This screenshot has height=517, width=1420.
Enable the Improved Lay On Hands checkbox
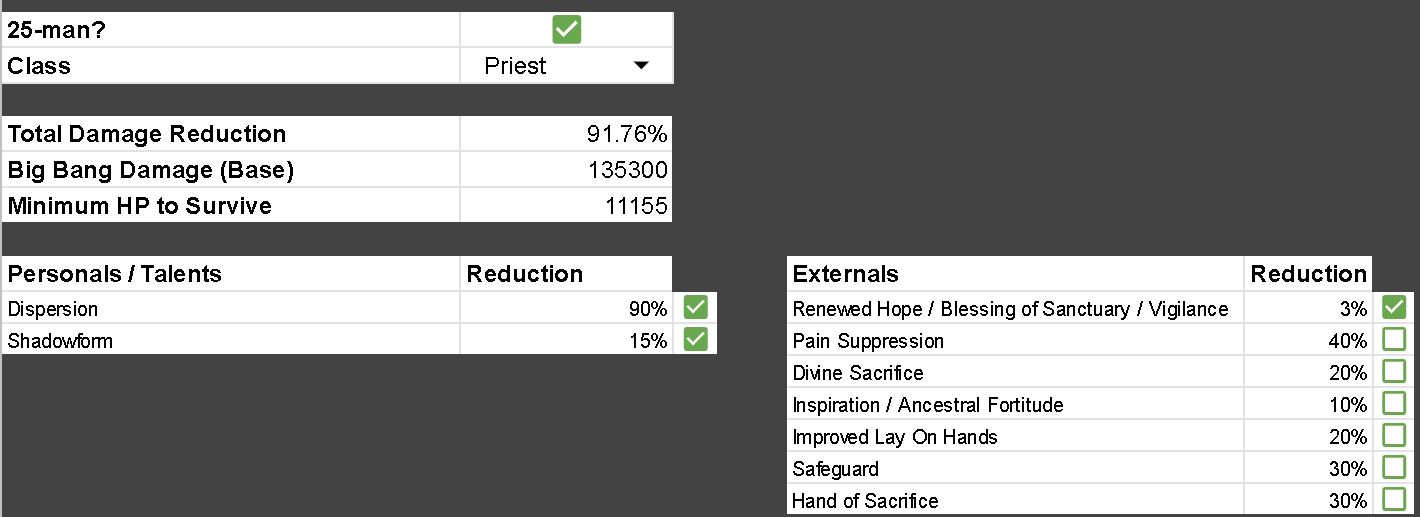pyautogui.click(x=1394, y=436)
